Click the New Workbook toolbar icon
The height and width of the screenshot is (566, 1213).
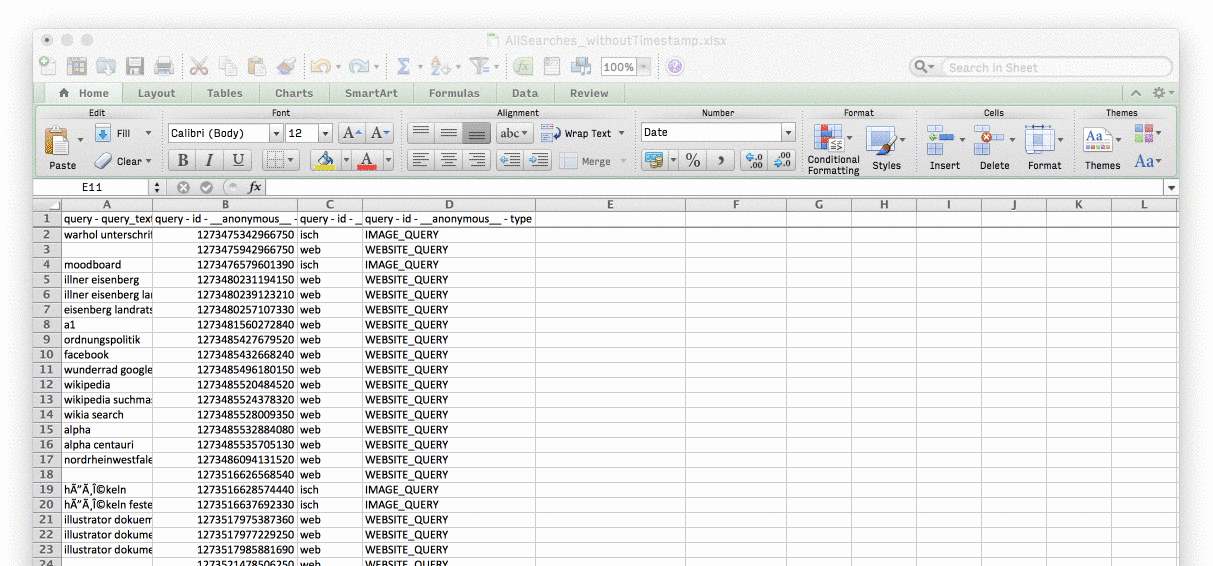(47, 66)
